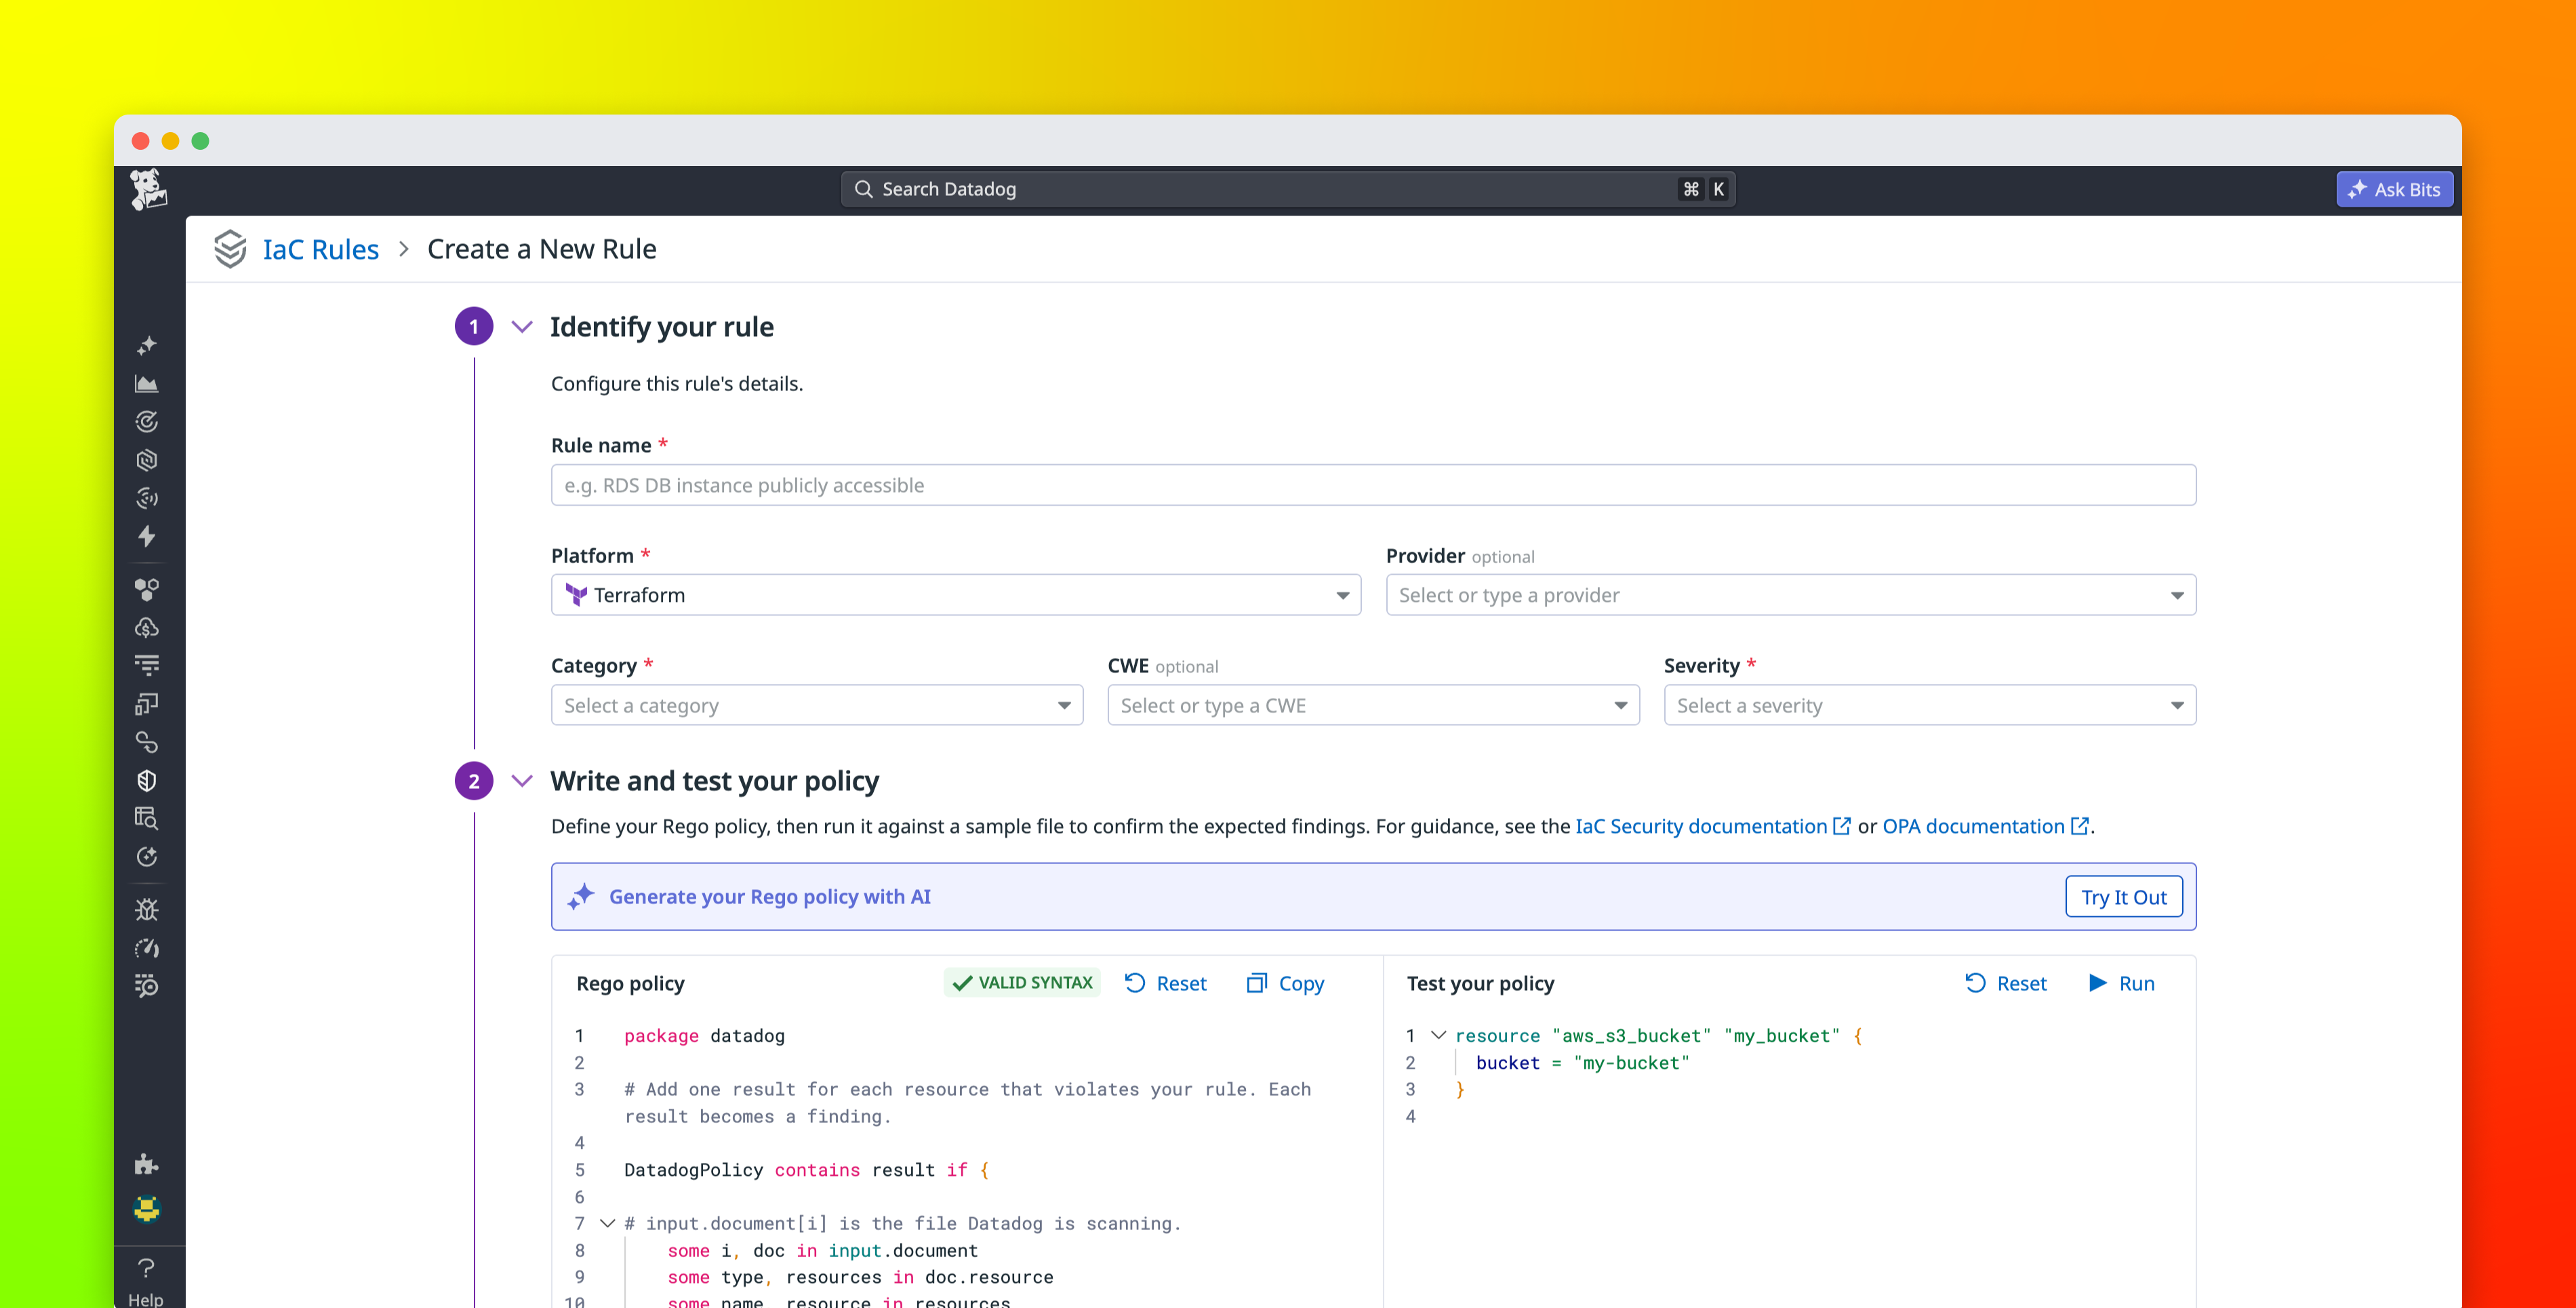Open the chain link sidebar icon
The image size is (2576, 1308).
coord(147,742)
